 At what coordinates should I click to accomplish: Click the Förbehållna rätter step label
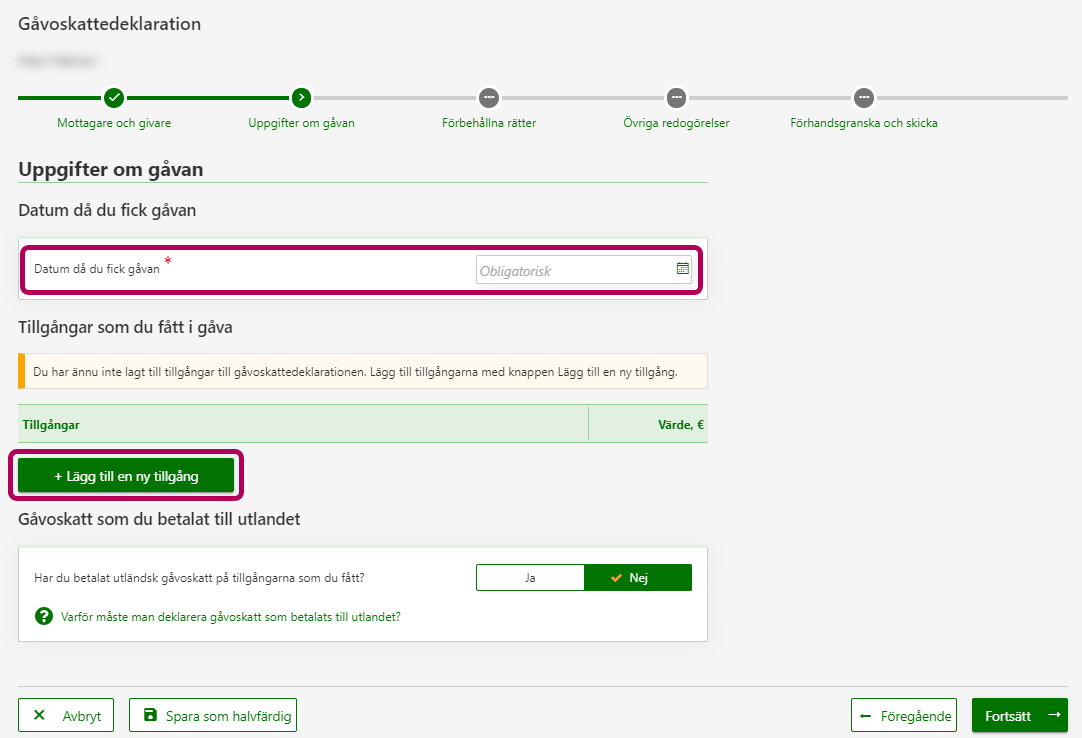coord(489,123)
